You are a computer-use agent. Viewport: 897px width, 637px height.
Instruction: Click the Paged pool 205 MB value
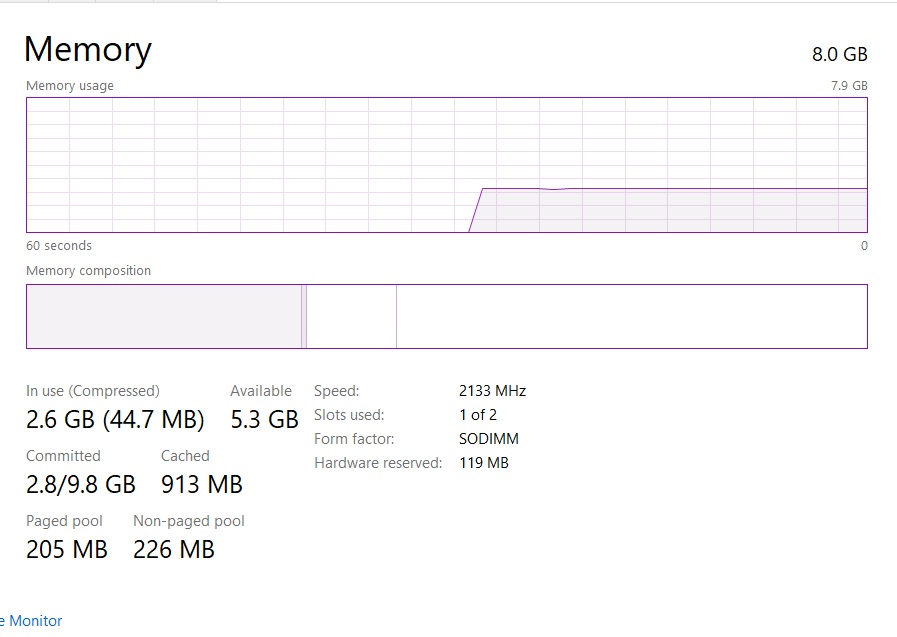tap(67, 550)
